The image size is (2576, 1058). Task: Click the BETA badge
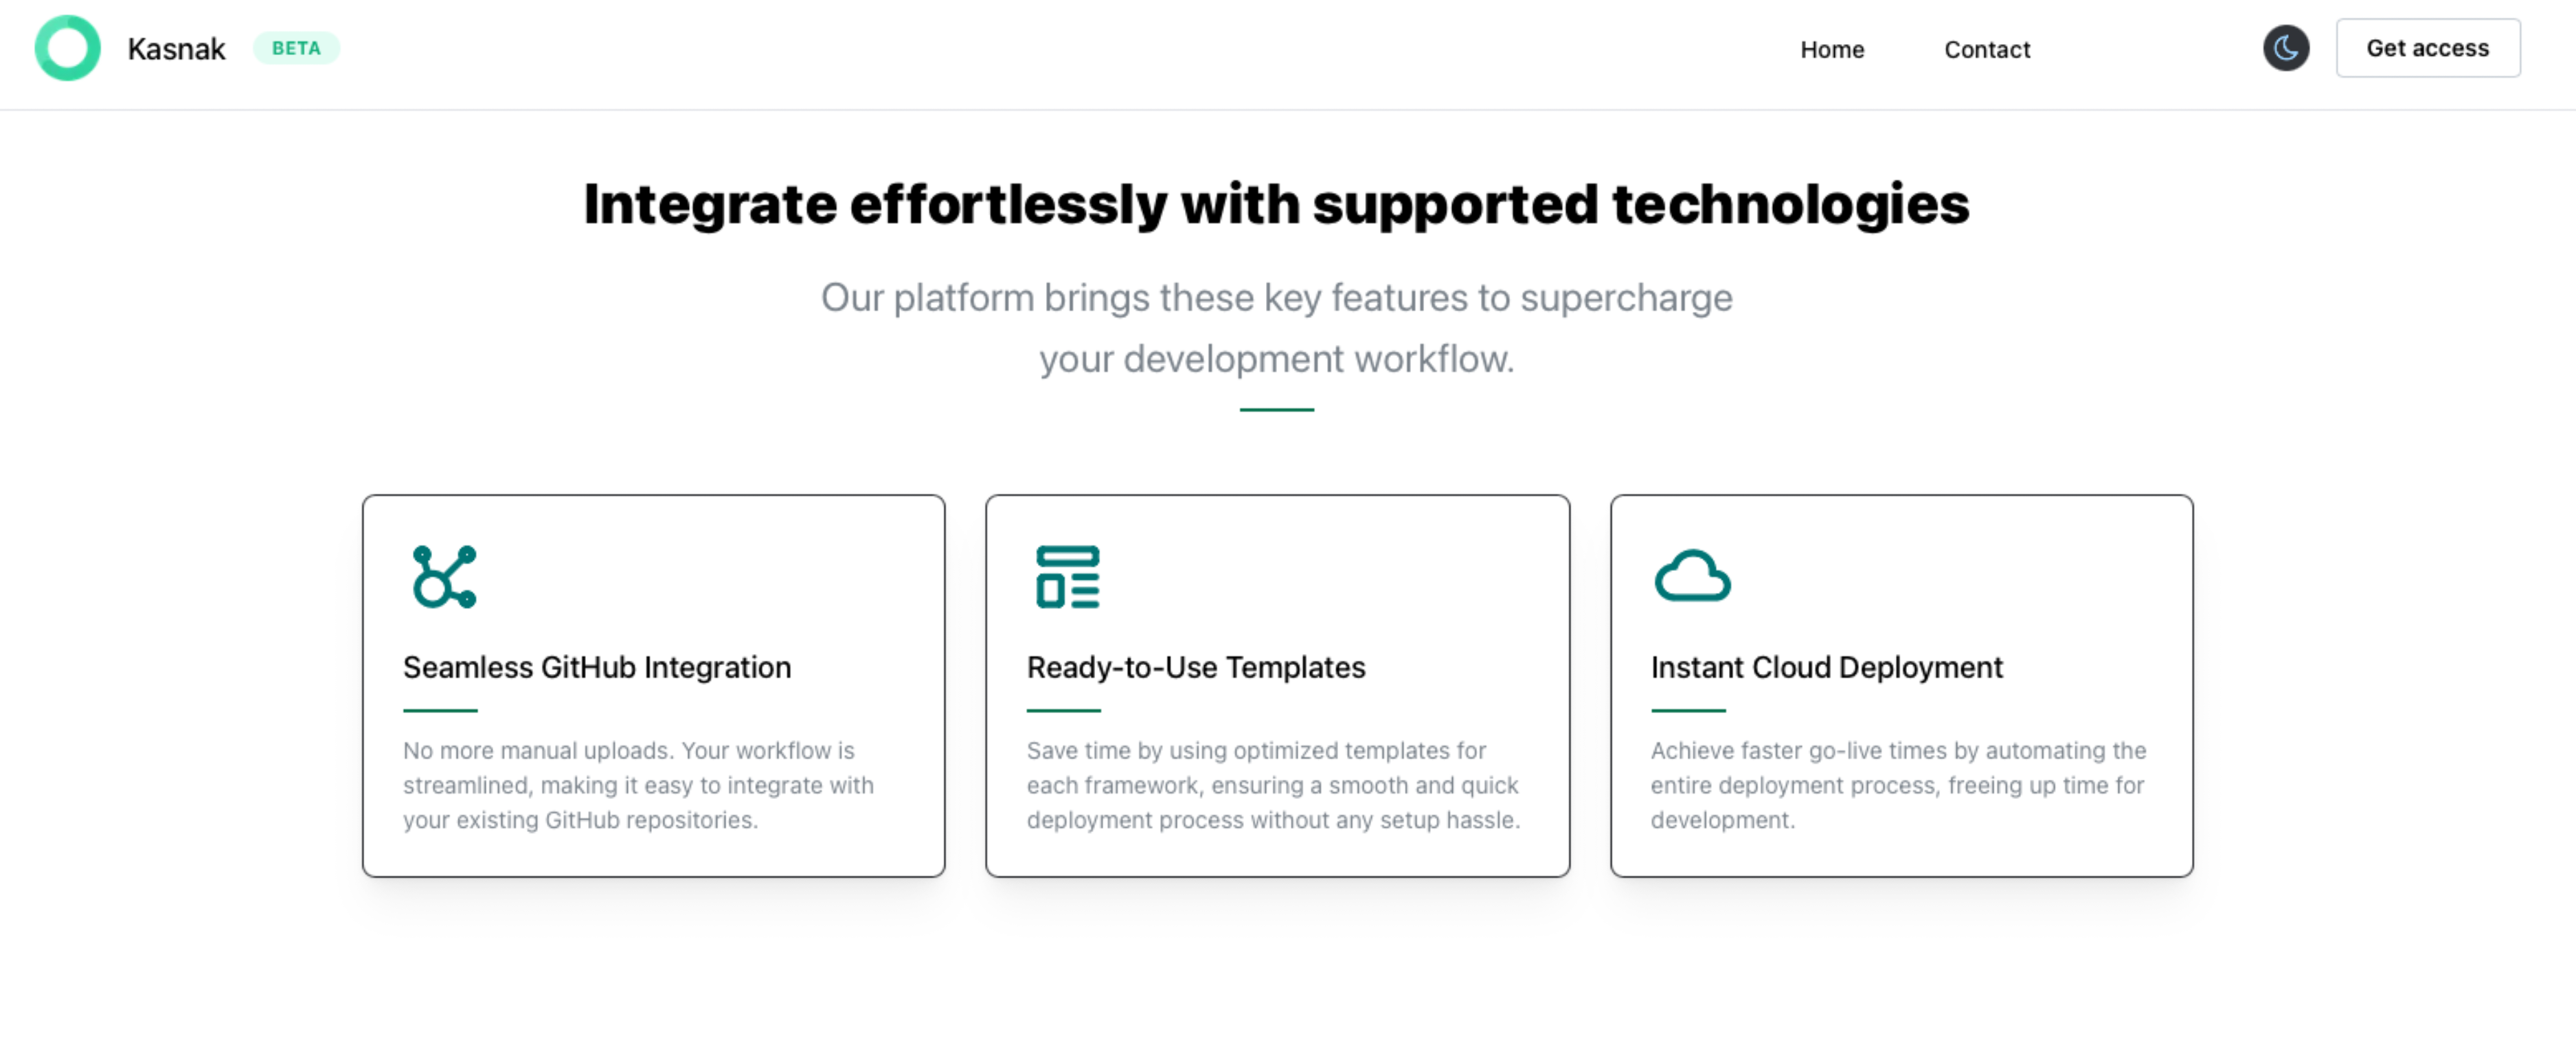(296, 48)
